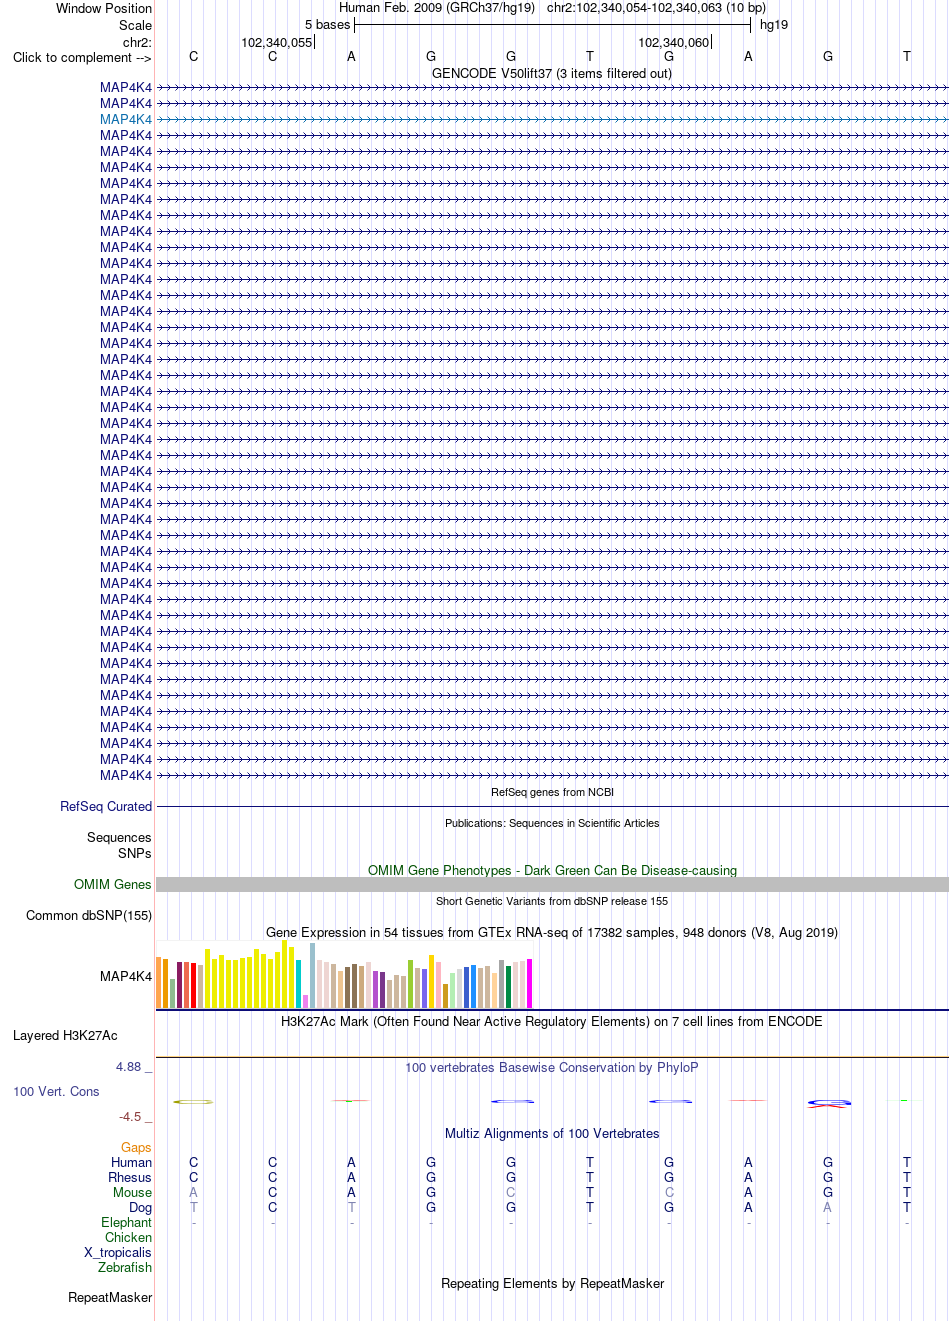
Task: Select the highlighted light-blue MAP4K4 transcript label
Action: 126,119
